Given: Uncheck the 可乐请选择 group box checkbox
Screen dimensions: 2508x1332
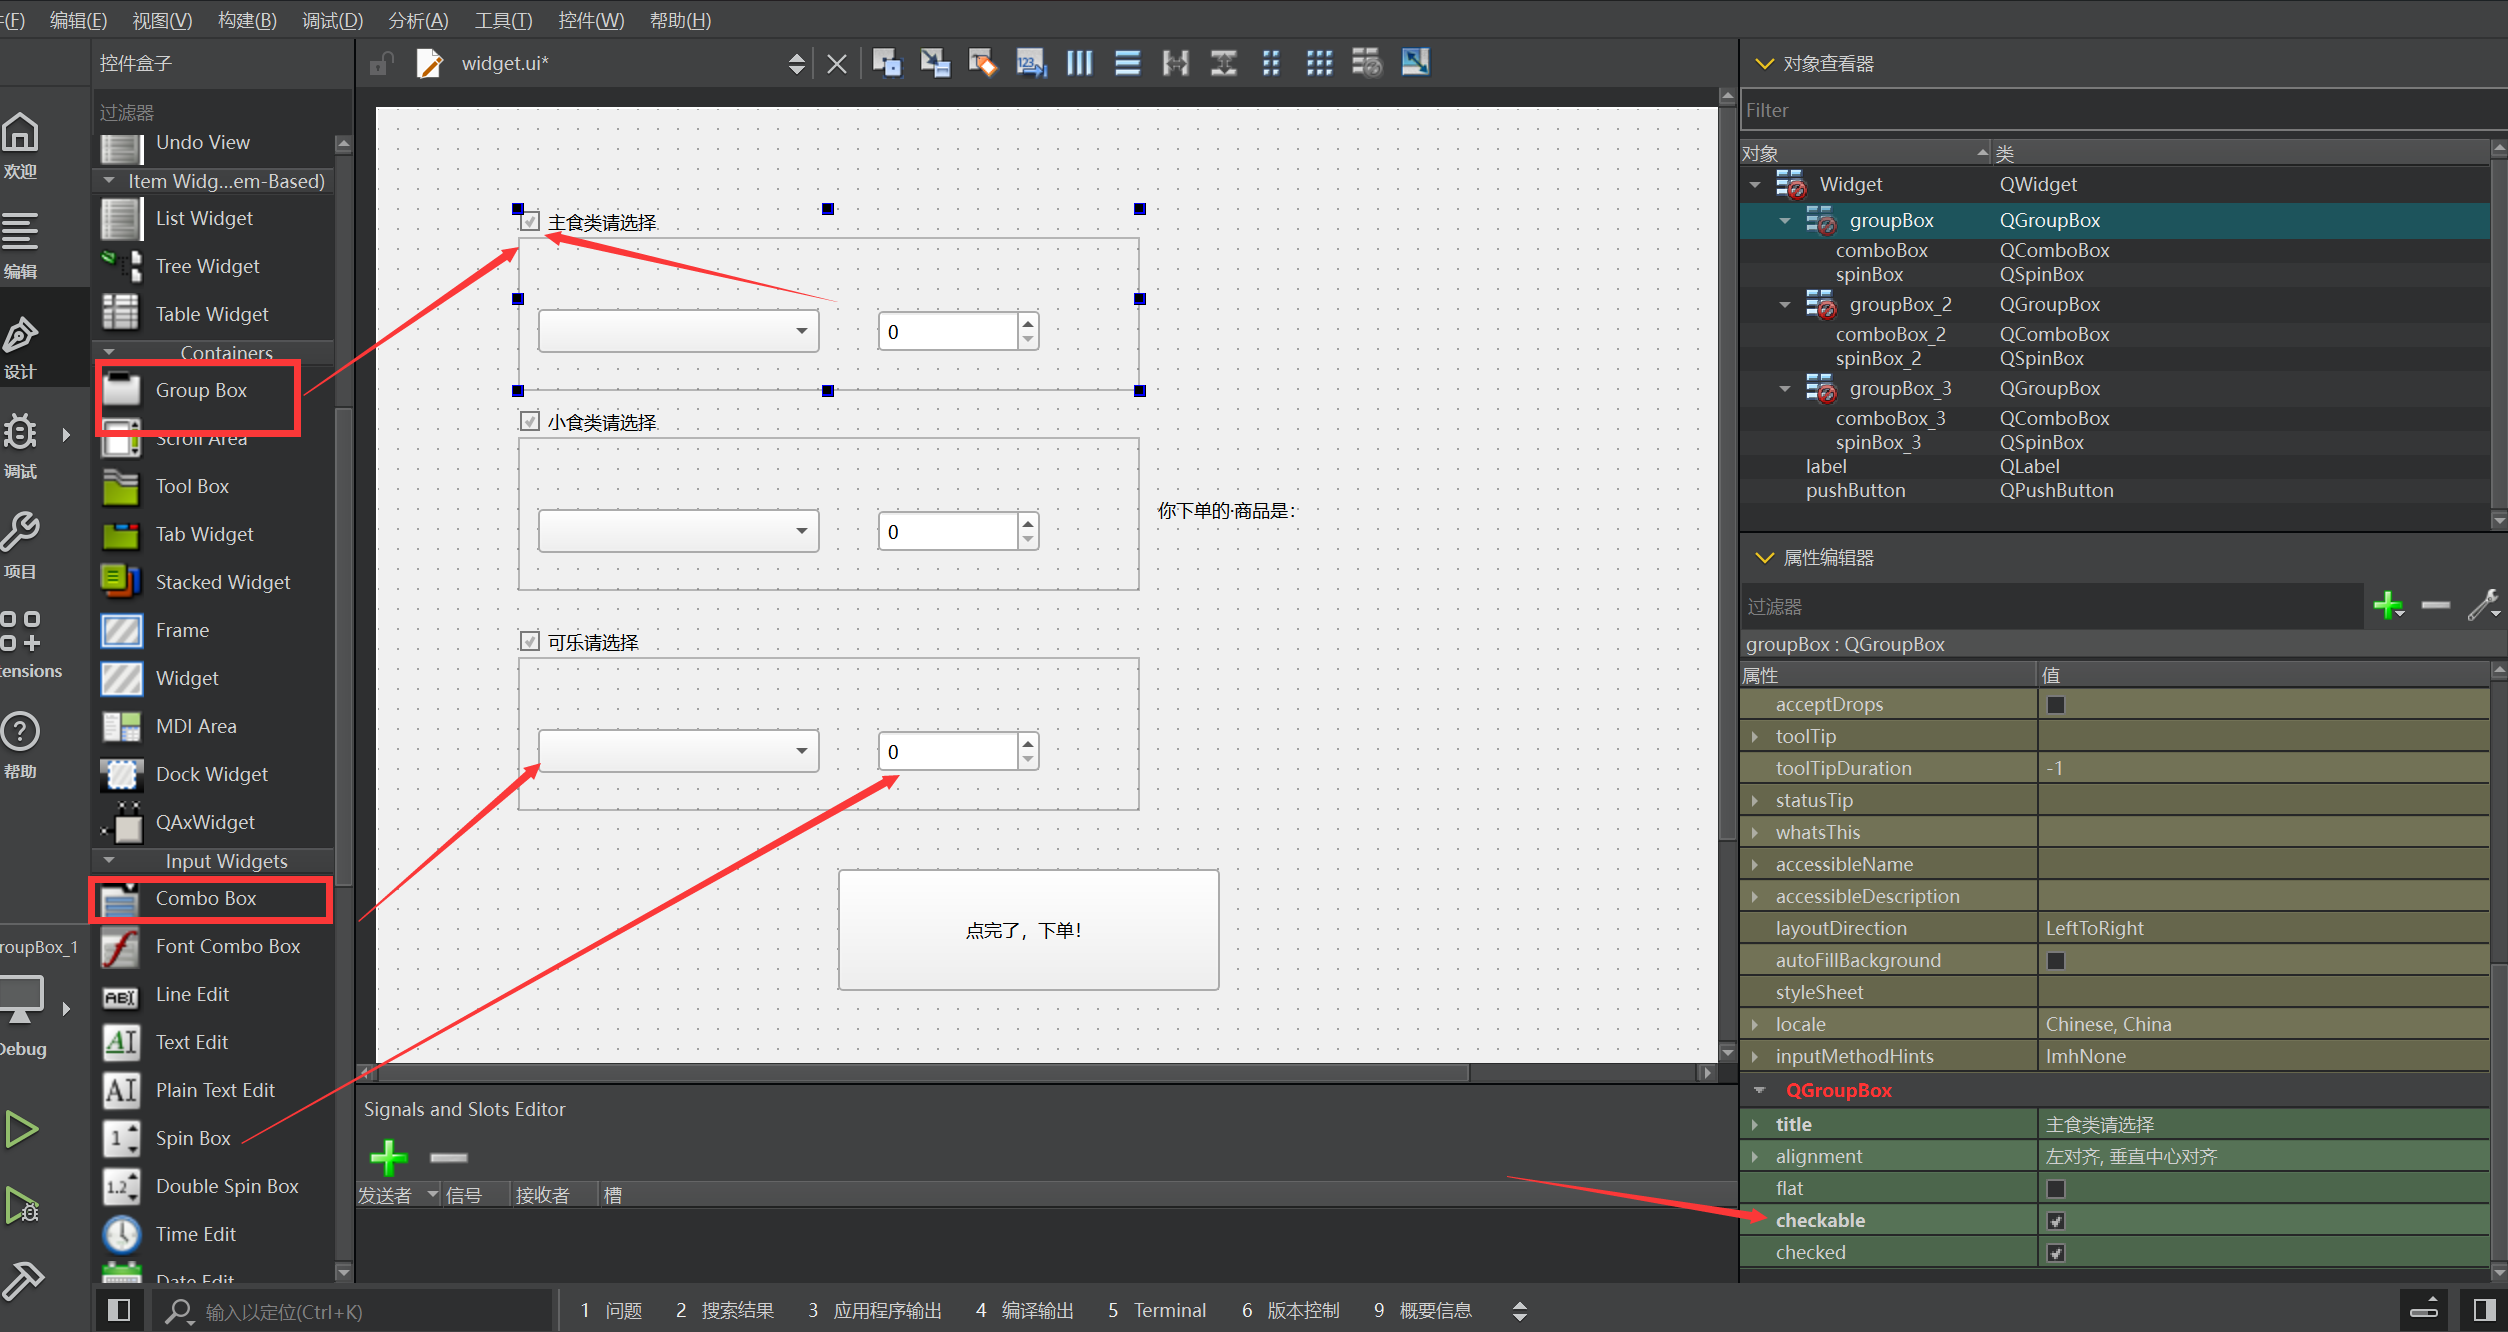Looking at the screenshot, I should (530, 641).
